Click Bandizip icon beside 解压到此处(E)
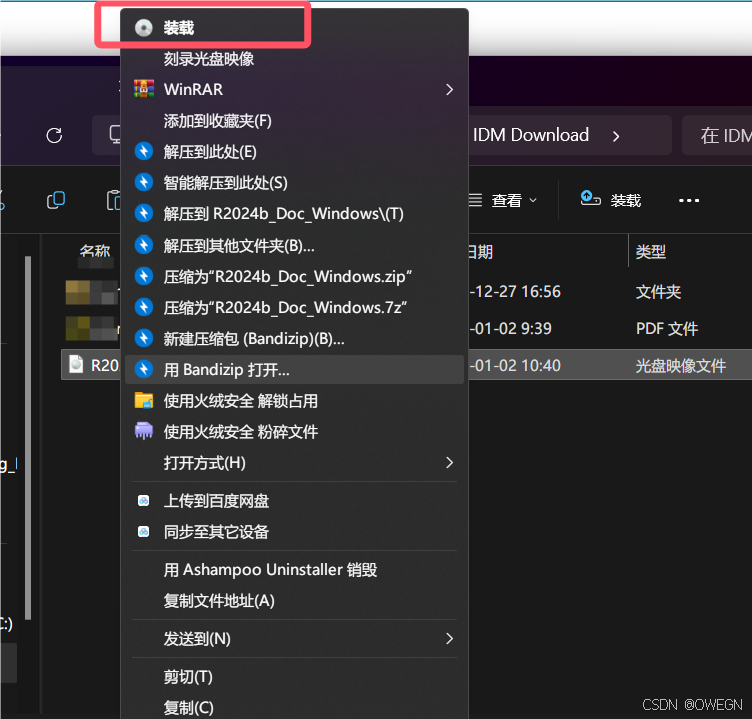Viewport: 752px width, 719px height. point(143,151)
